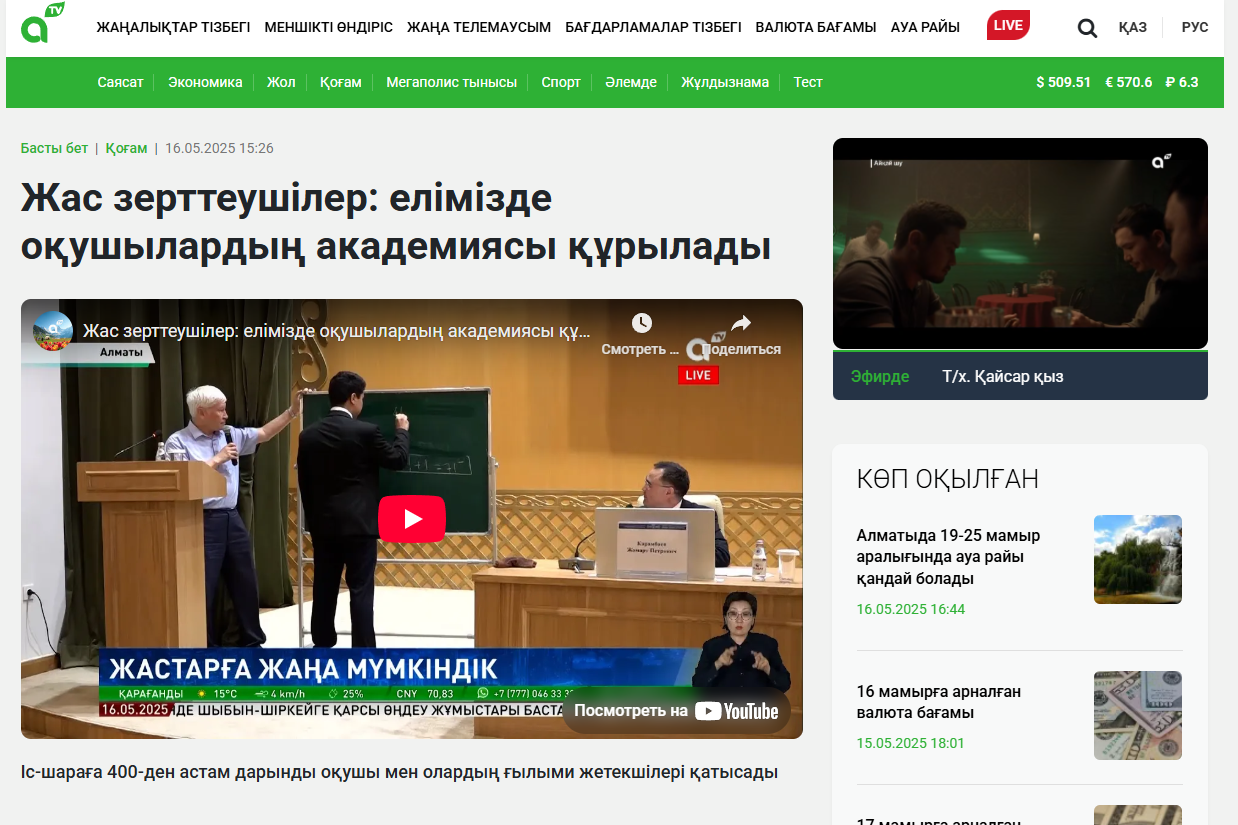Open YouTube channel avatar icon in video
This screenshot has width=1238, height=825.
(x=53, y=330)
